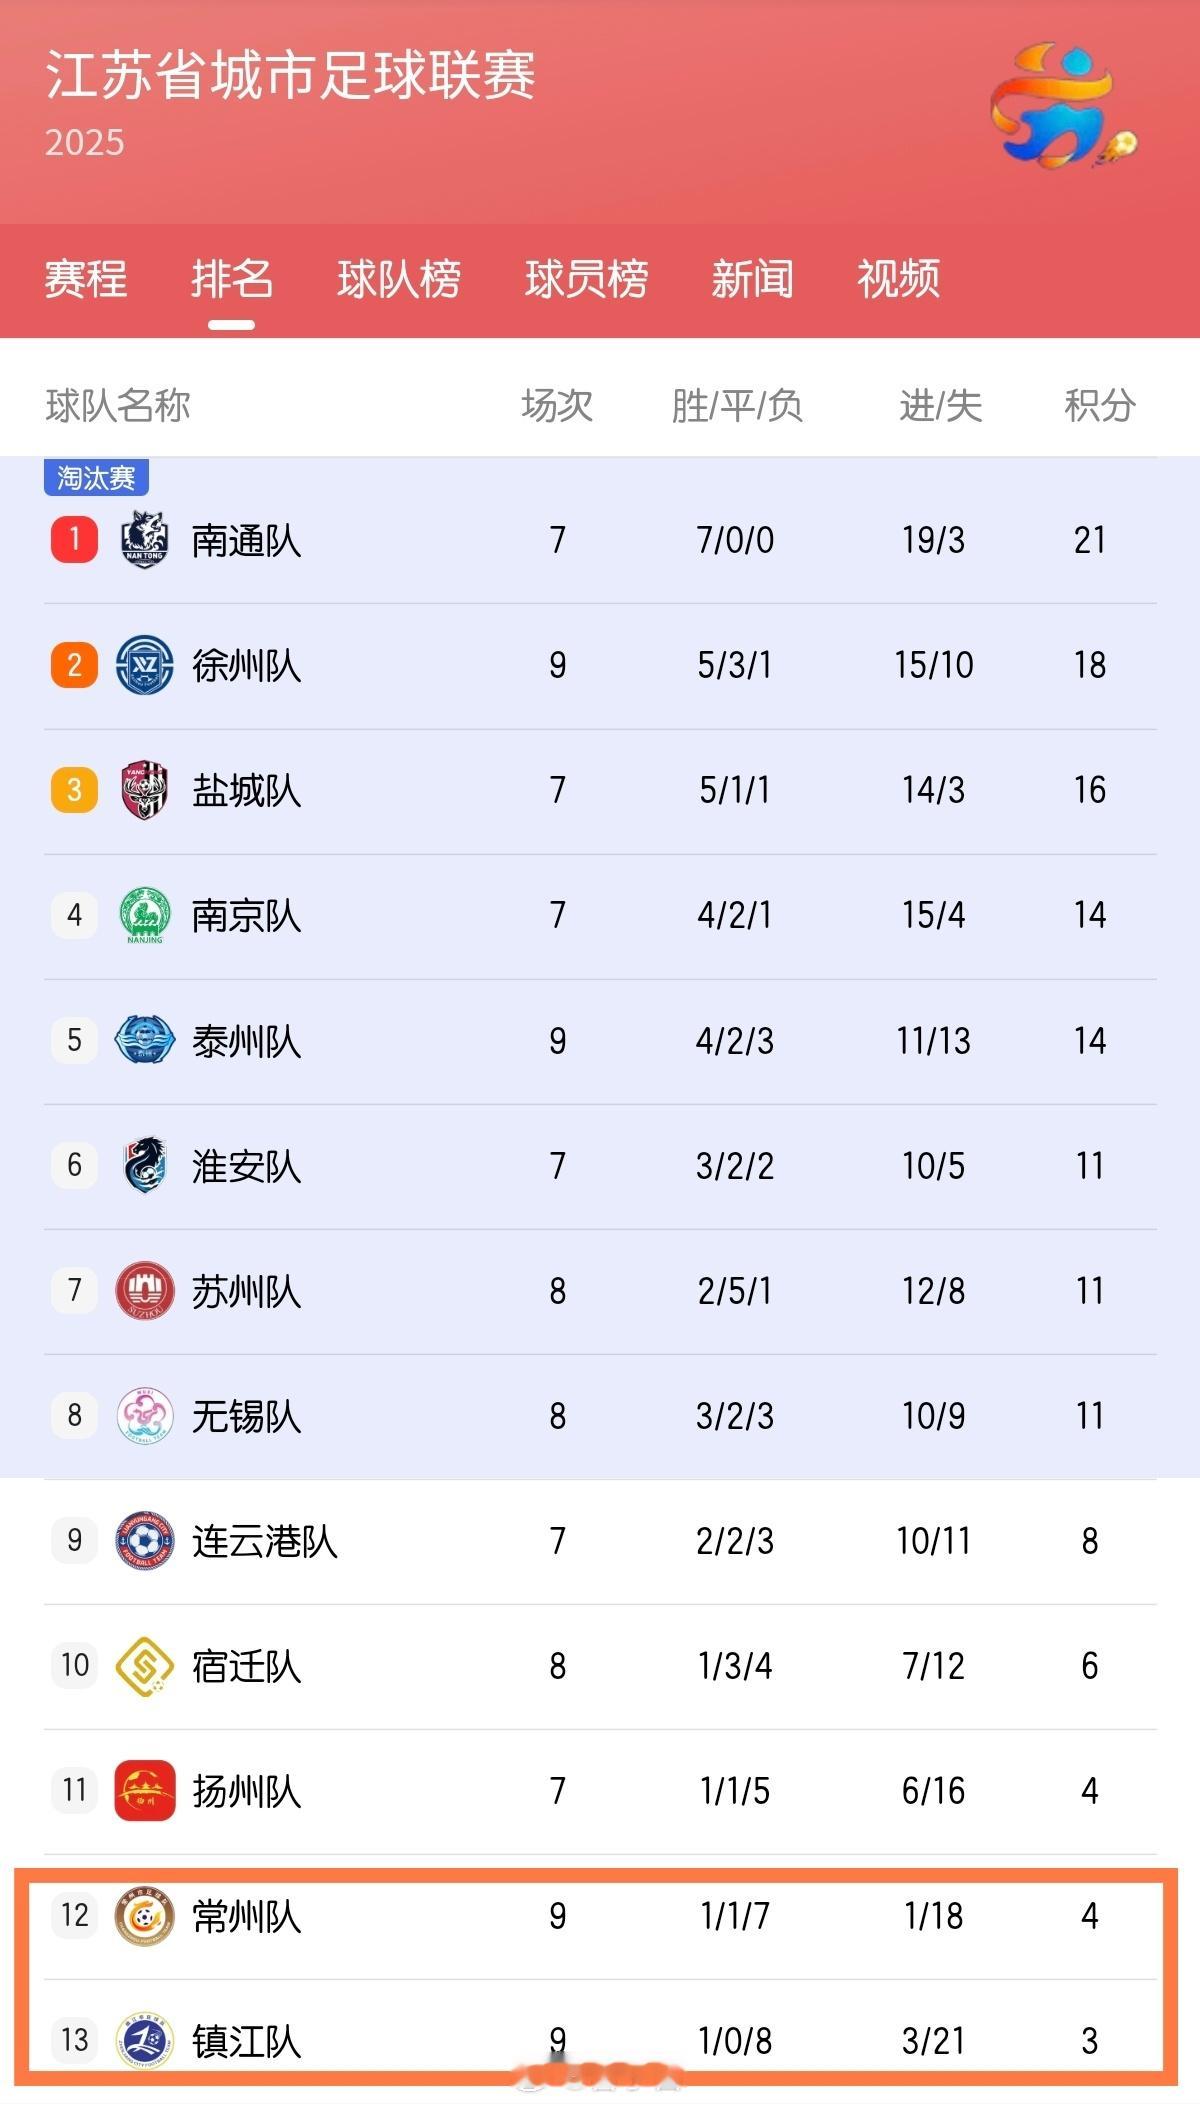Switch to the 球队榜 tab
Viewport: 1200px width, 2104px height.
(399, 279)
